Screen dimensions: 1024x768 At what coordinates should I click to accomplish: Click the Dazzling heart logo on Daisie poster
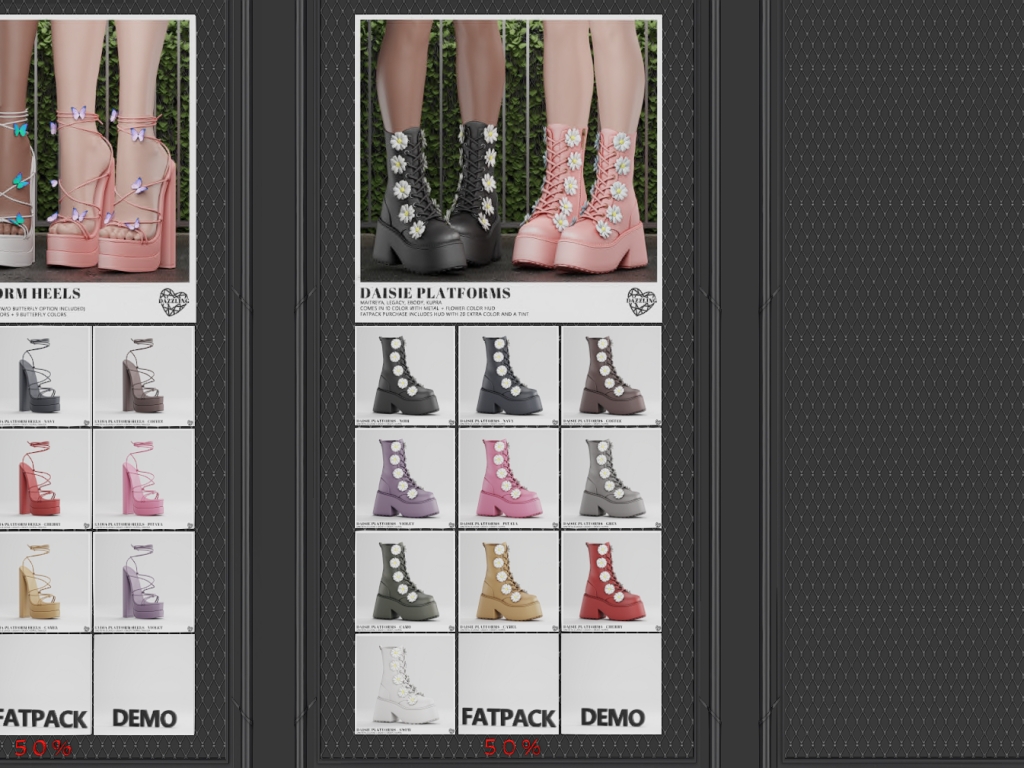[641, 302]
